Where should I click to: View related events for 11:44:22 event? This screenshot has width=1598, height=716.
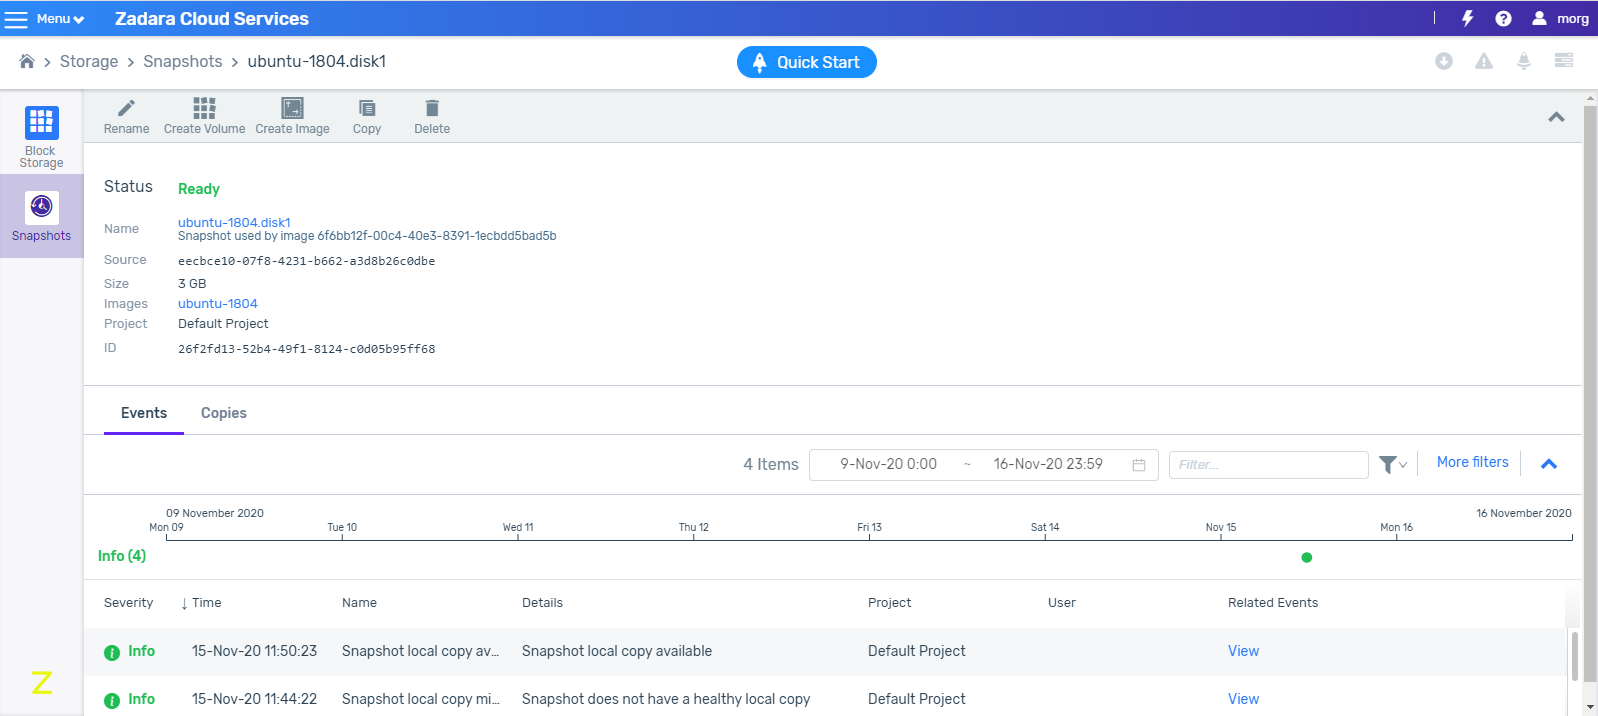(x=1243, y=699)
